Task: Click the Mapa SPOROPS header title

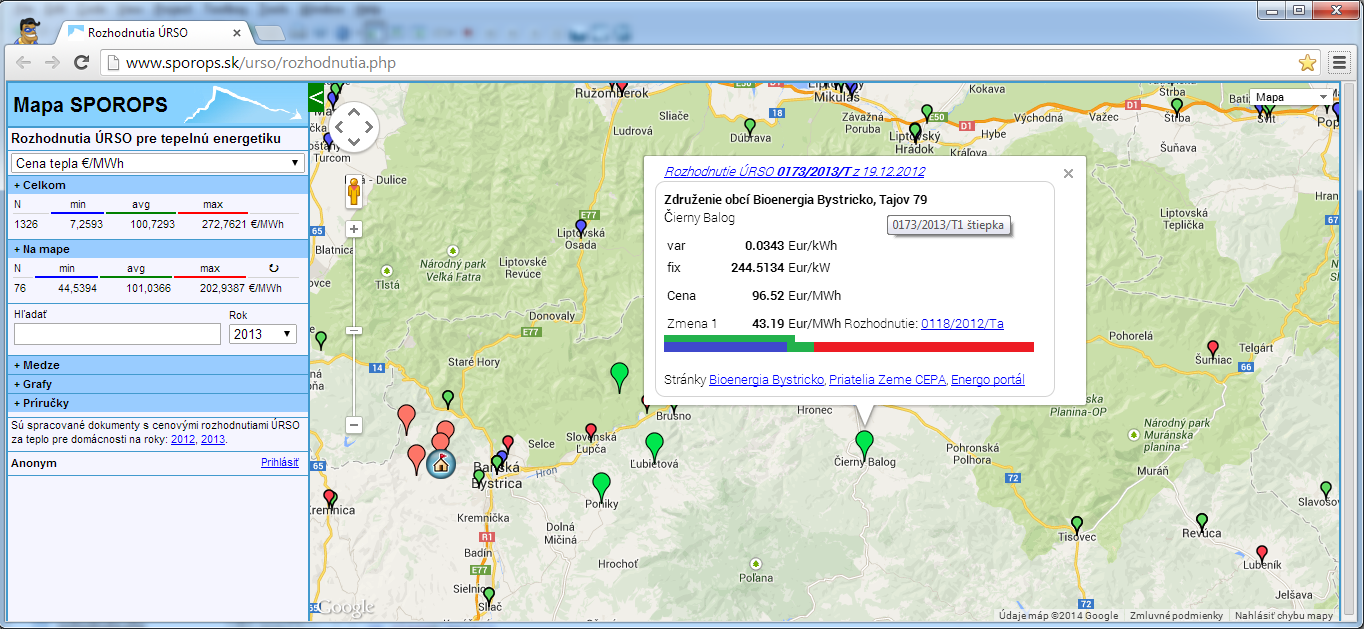Action: (91, 105)
